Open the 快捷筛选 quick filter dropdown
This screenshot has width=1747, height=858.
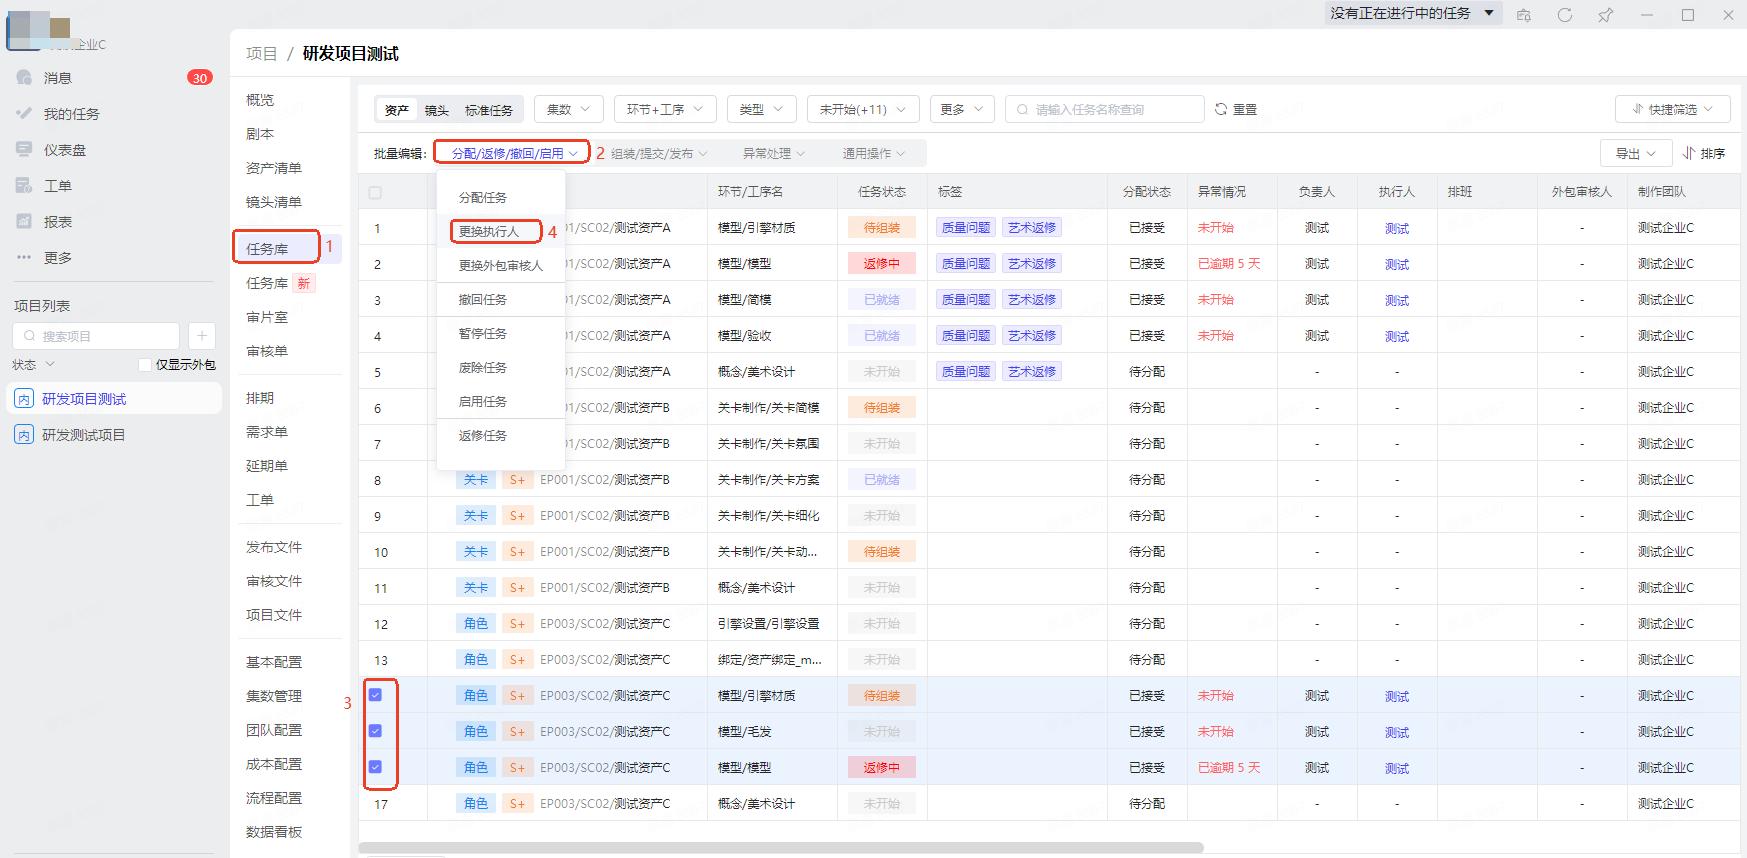click(x=1672, y=109)
